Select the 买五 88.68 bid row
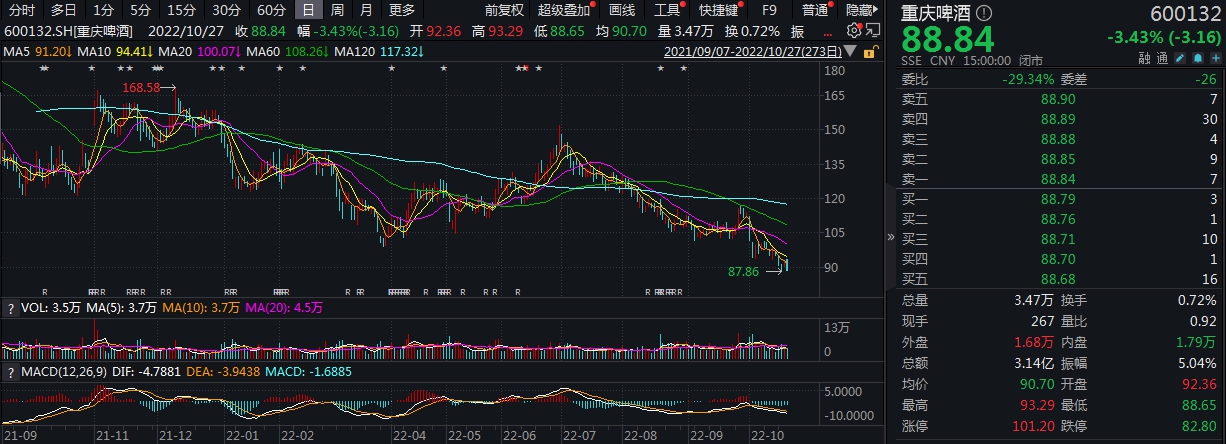Image resolution: width=1226 pixels, height=444 pixels. 1060,280
